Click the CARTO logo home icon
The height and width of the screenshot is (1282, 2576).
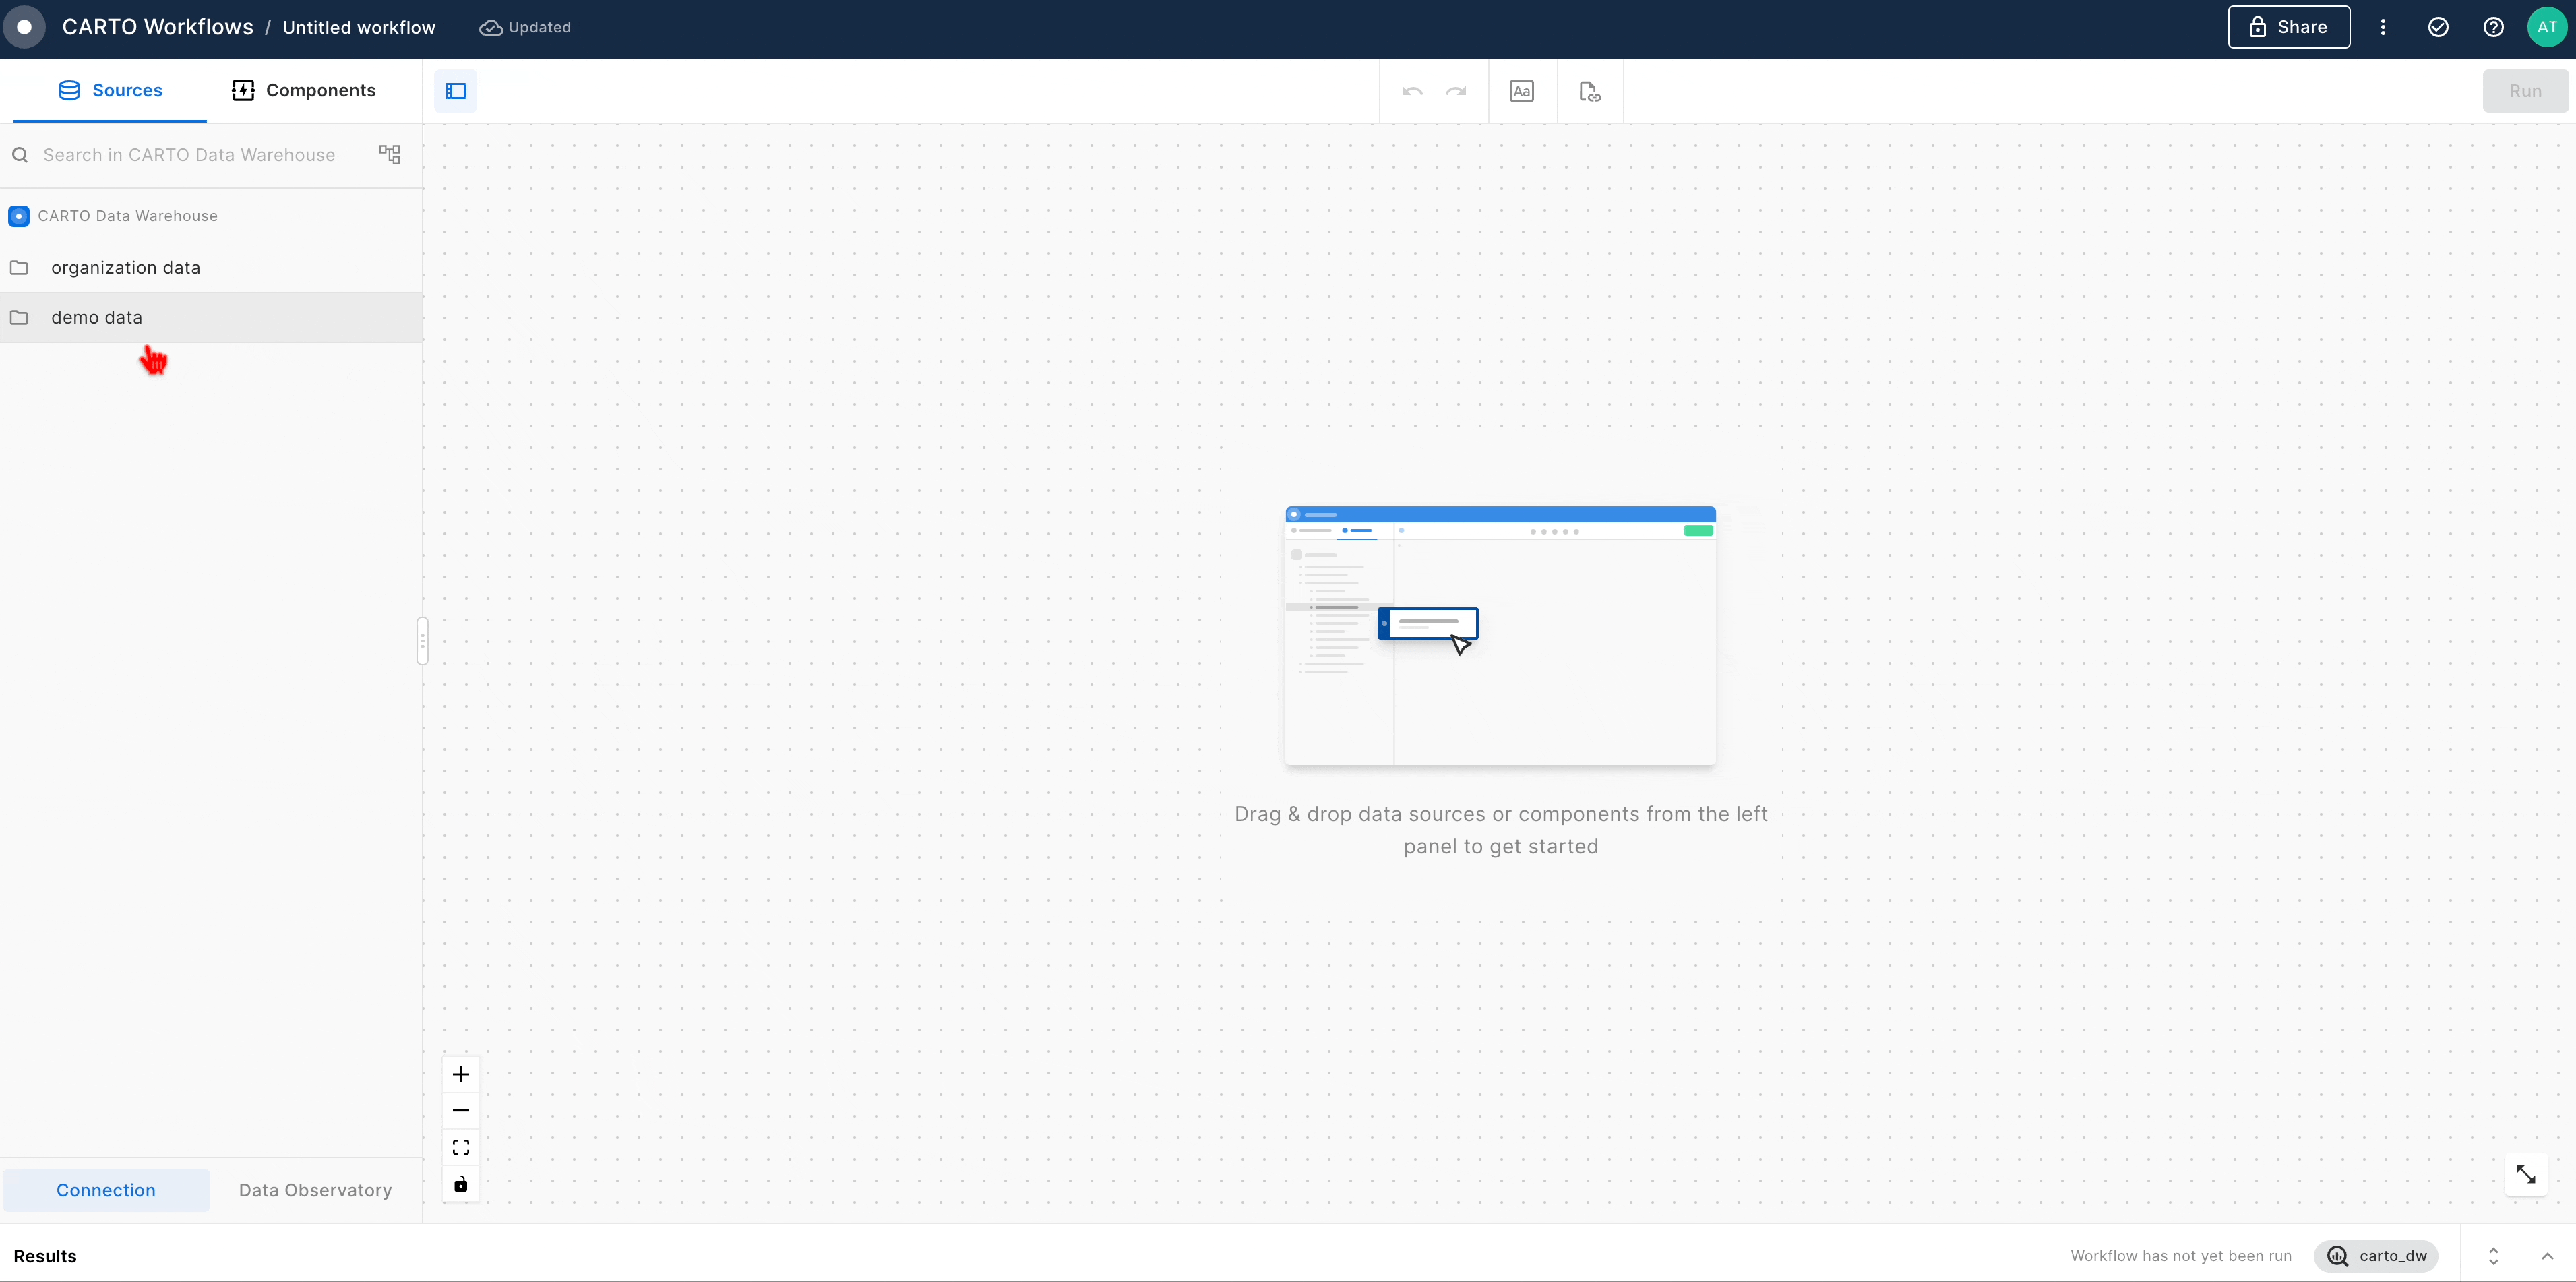[24, 27]
